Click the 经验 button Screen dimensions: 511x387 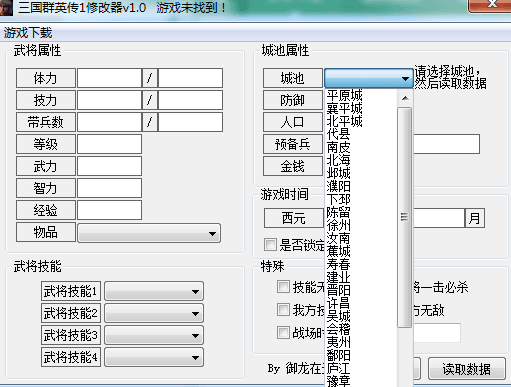pyautogui.click(x=46, y=210)
